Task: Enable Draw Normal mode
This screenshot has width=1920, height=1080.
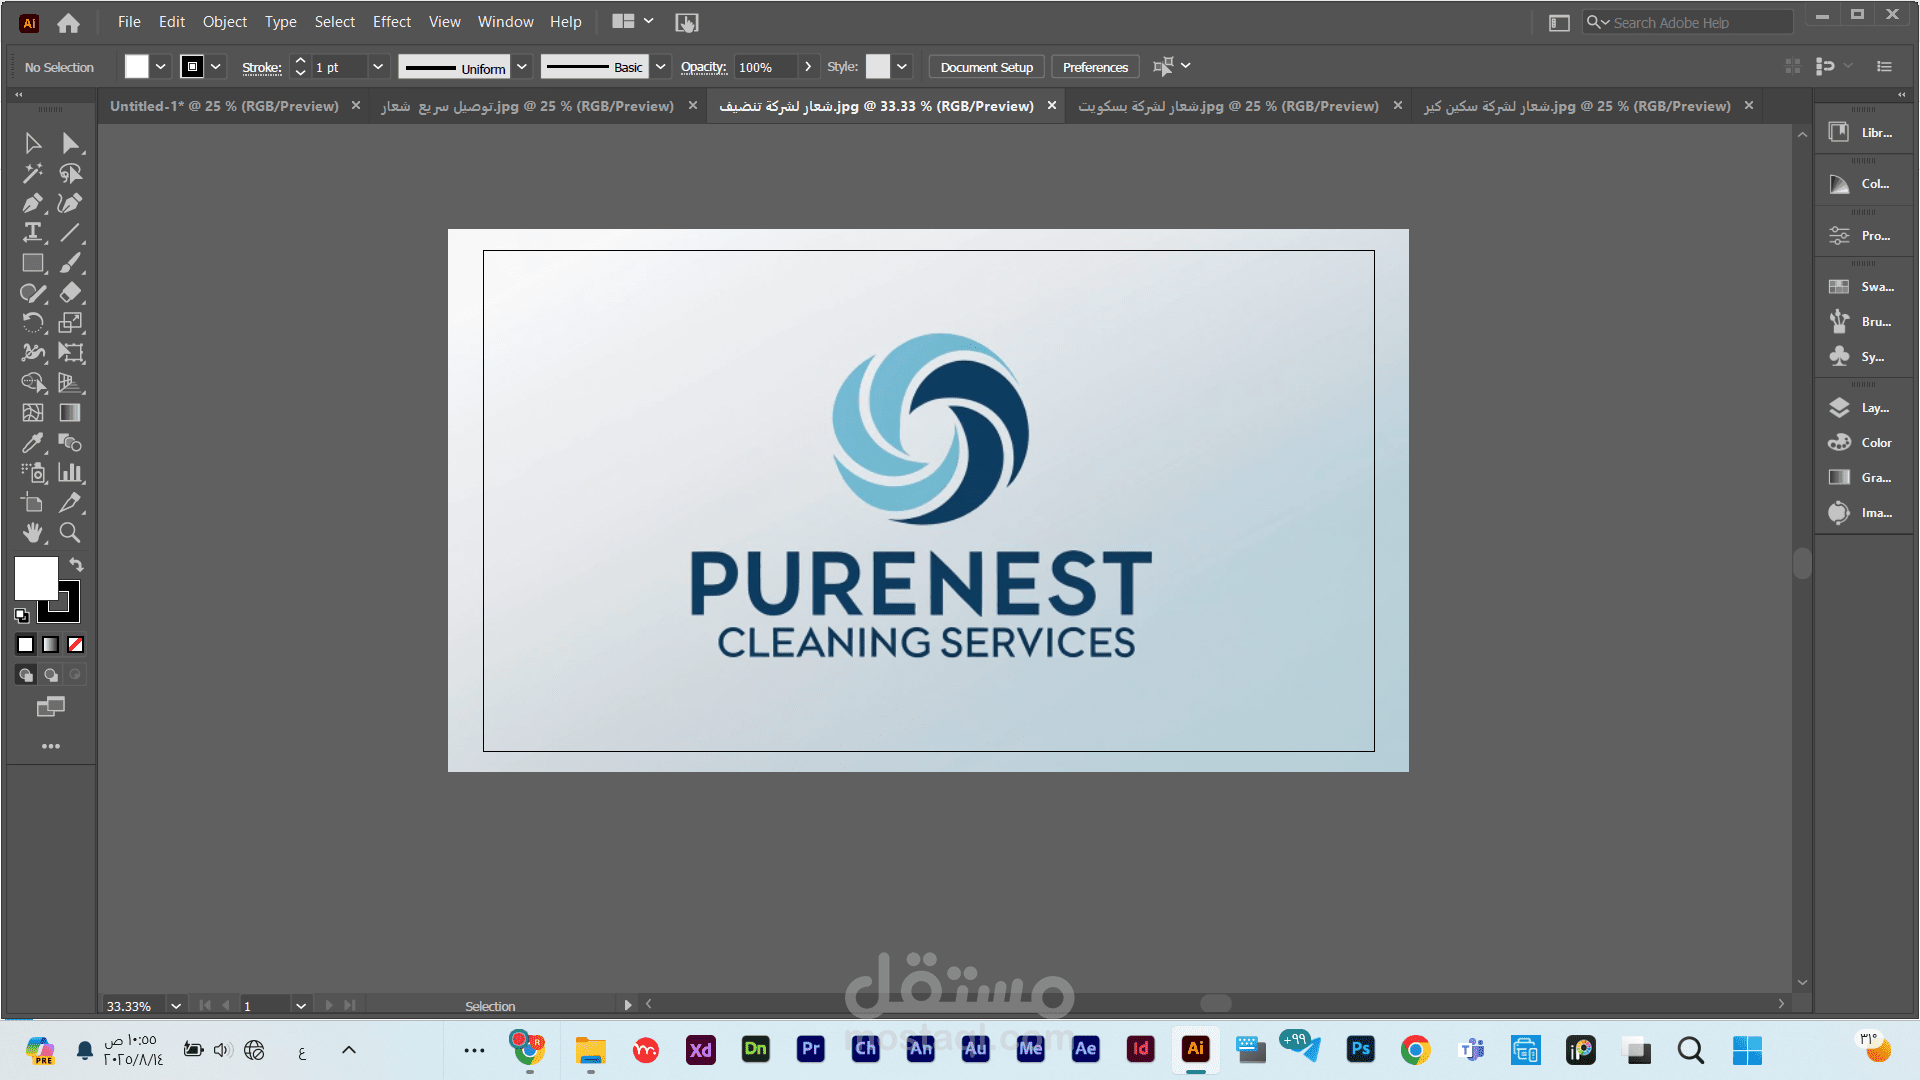Action: tap(26, 675)
